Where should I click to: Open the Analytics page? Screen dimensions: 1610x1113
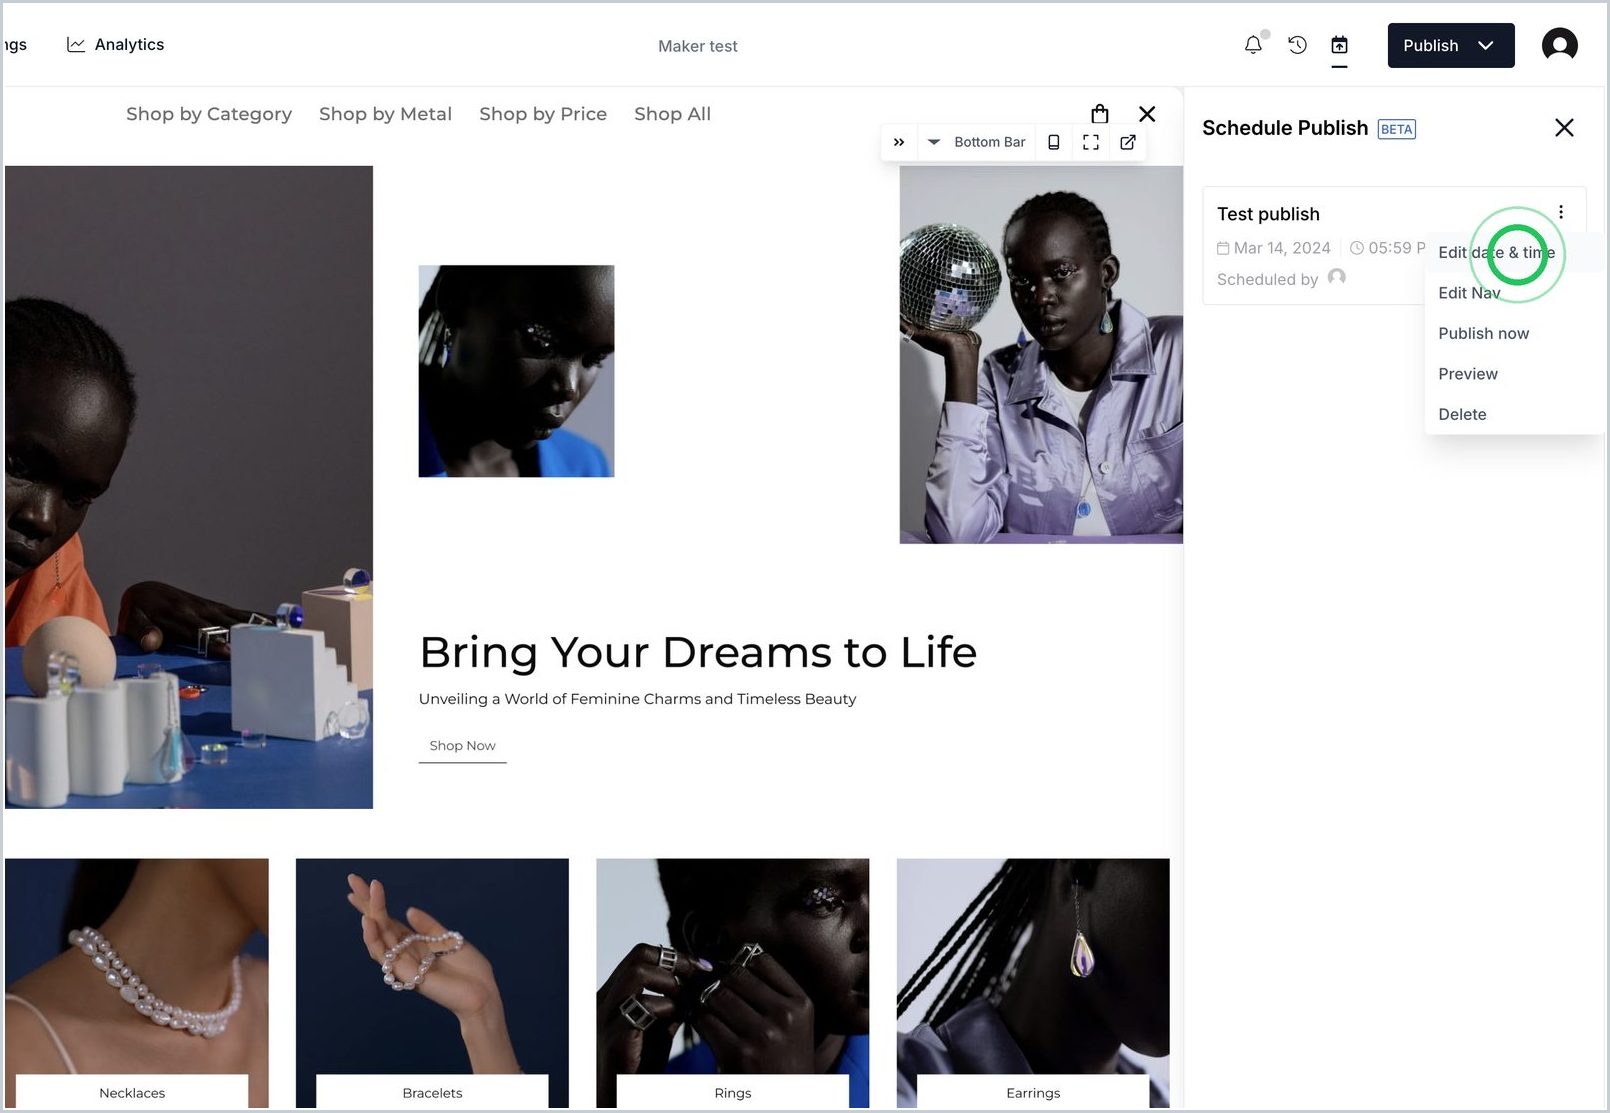115,44
